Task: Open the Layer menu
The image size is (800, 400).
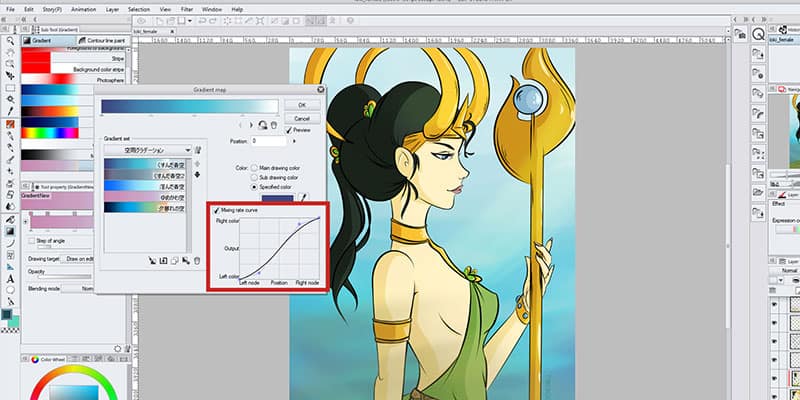Action: pyautogui.click(x=112, y=9)
